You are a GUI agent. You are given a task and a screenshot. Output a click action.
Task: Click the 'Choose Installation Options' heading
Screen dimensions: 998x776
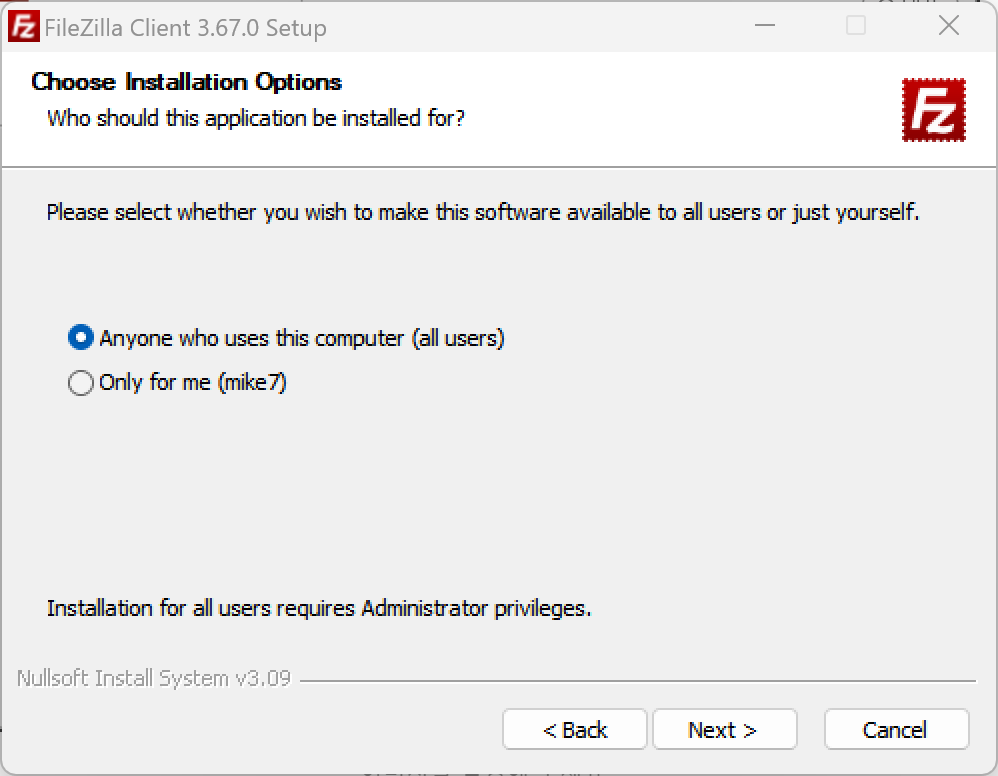coord(186,82)
